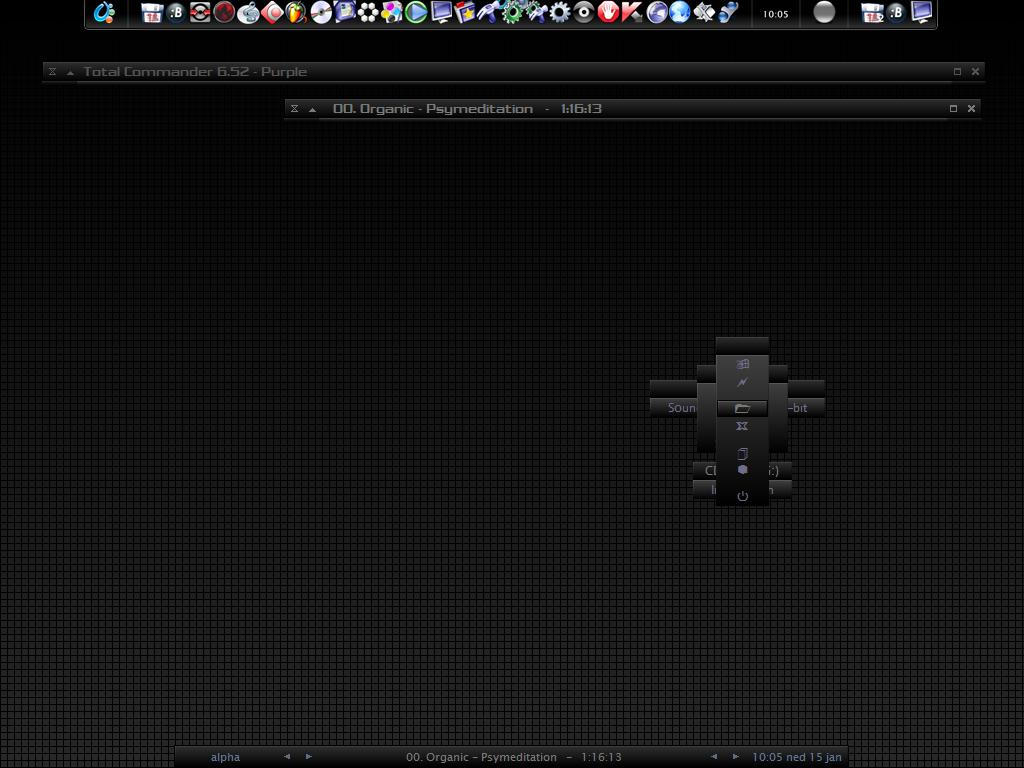Click left arrow before the bottom date
This screenshot has height=768, width=1024.
(x=713, y=757)
